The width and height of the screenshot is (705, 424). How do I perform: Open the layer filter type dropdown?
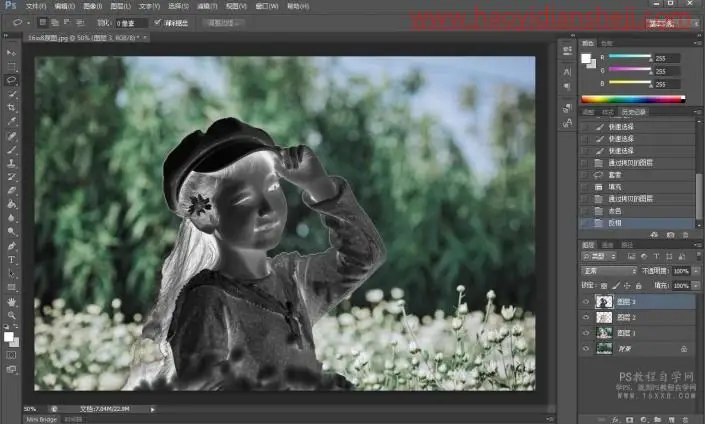pos(600,256)
